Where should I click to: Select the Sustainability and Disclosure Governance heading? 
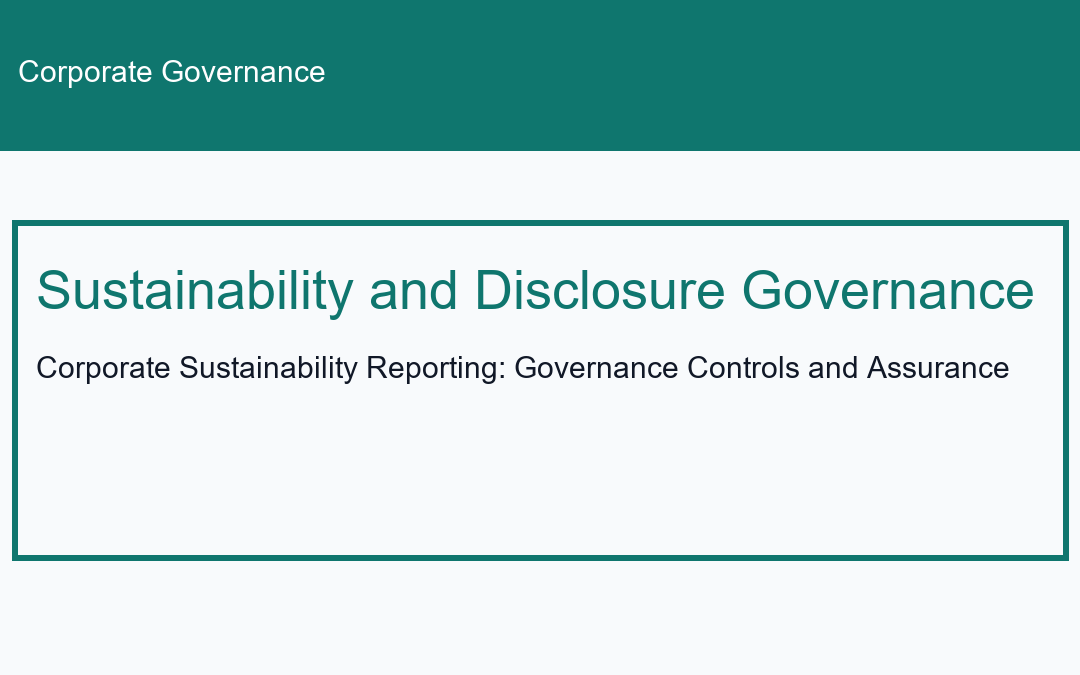535,291
